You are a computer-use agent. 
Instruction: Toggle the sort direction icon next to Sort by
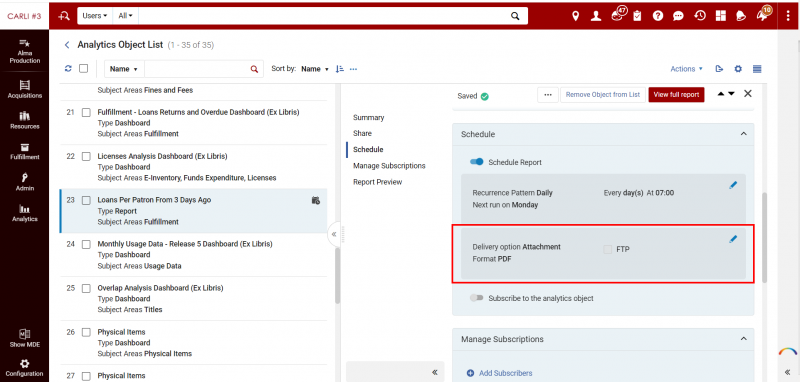tap(340, 69)
